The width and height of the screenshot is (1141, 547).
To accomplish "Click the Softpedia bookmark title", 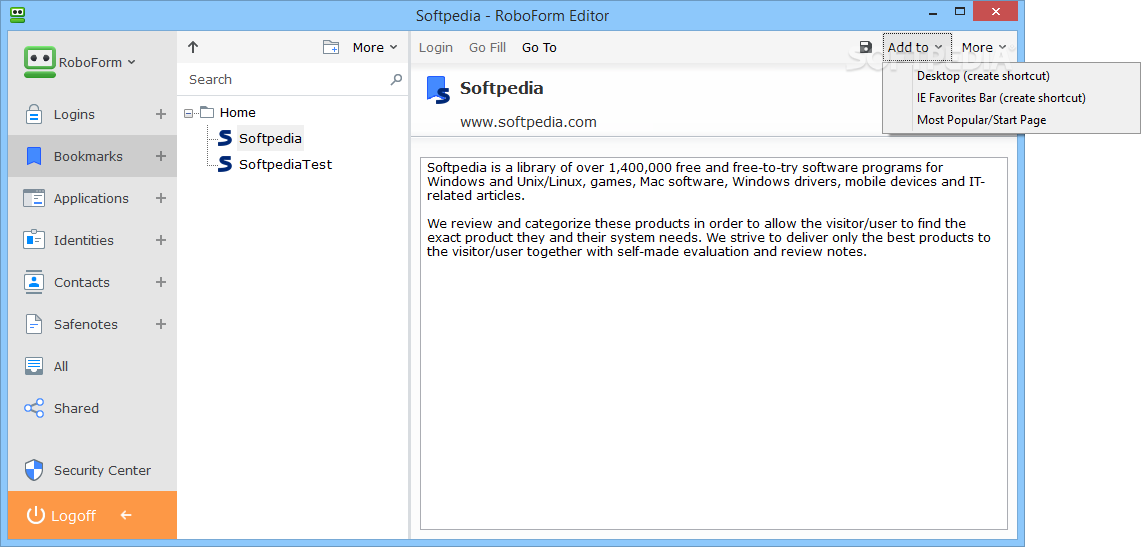I will click(x=501, y=89).
